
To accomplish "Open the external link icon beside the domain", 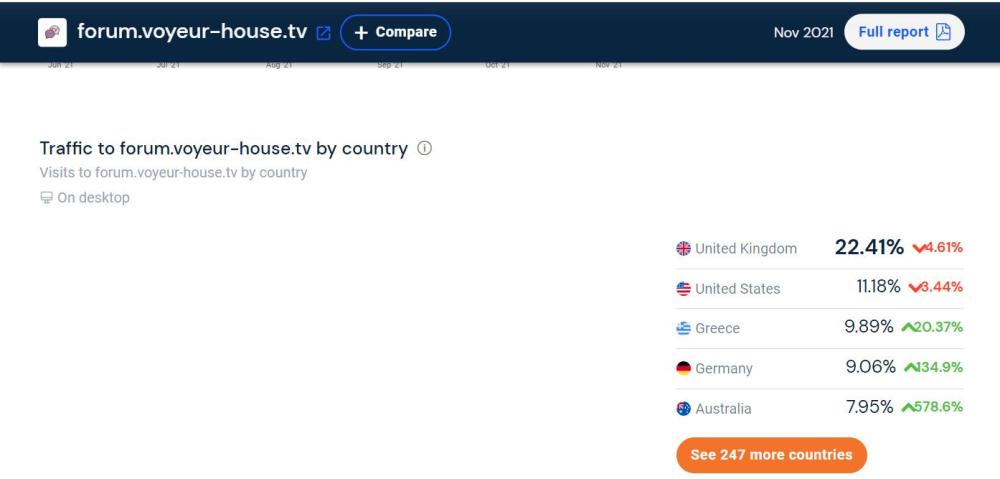I will click(323, 33).
